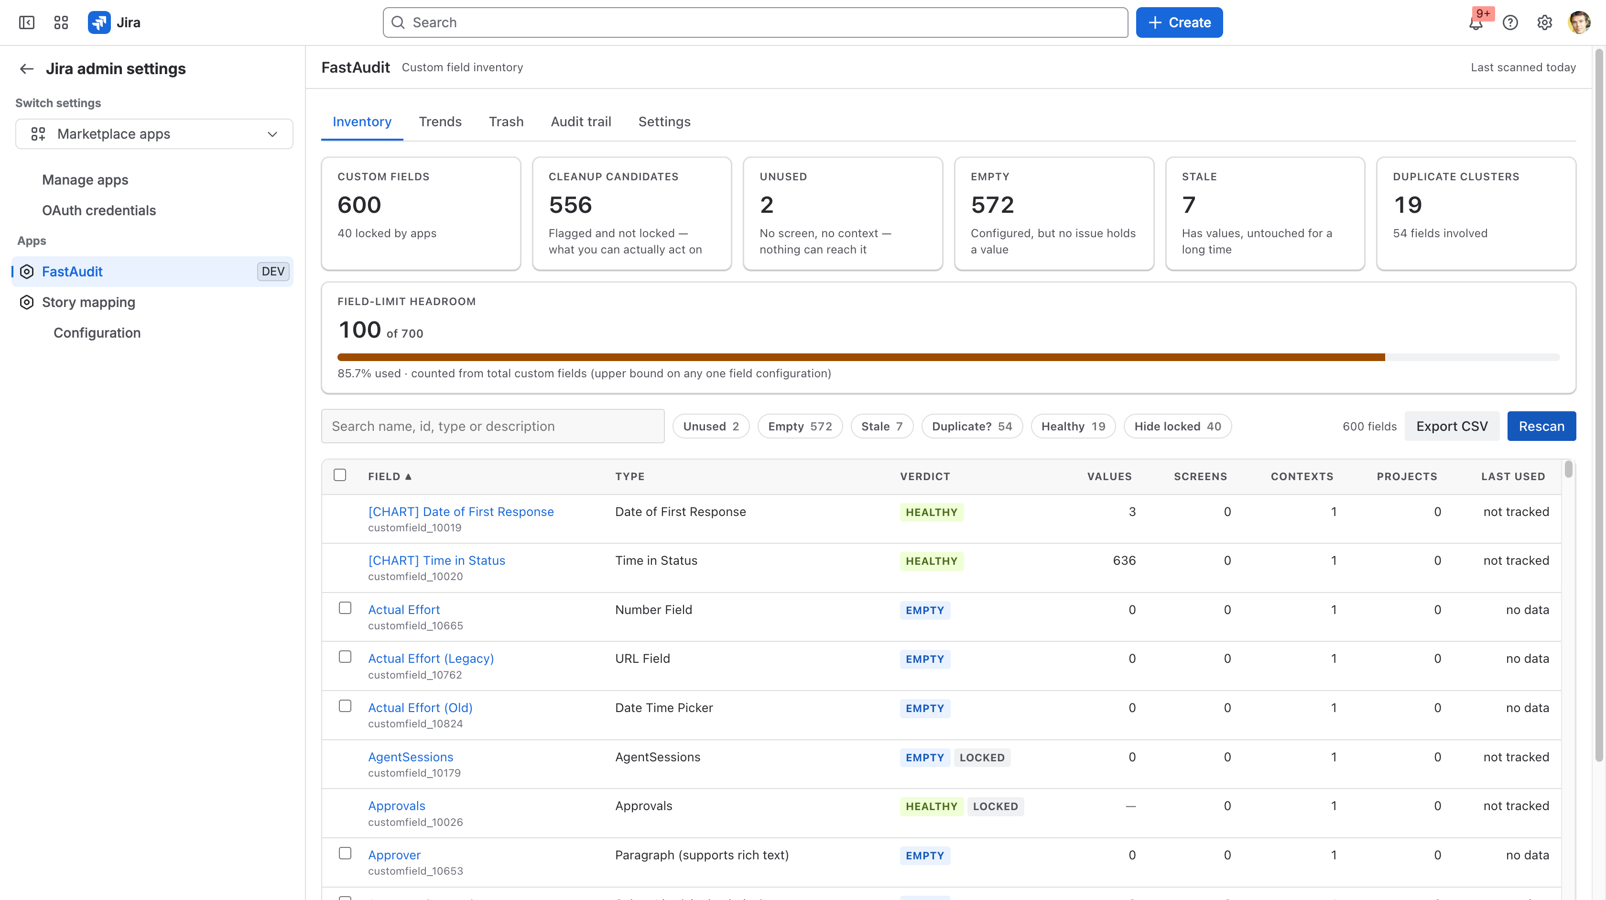
Task: Click the Duplicate Clusters 19 card
Action: coord(1476,214)
